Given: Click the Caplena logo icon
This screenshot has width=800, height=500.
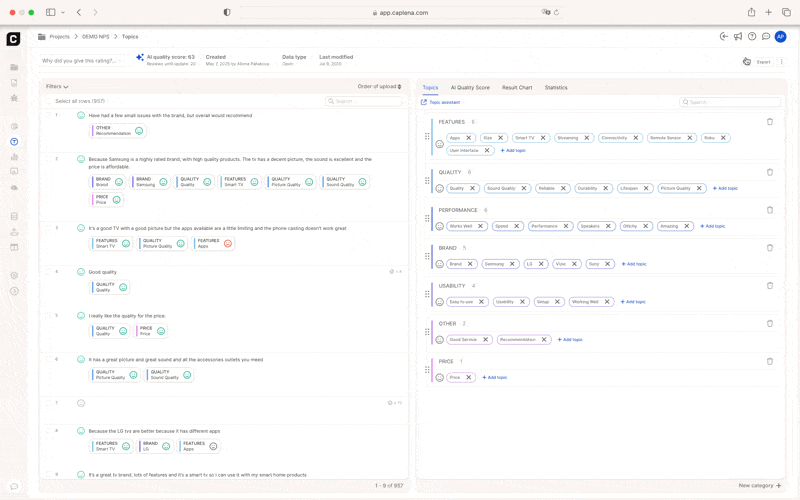Looking at the screenshot, I should 13,39.
